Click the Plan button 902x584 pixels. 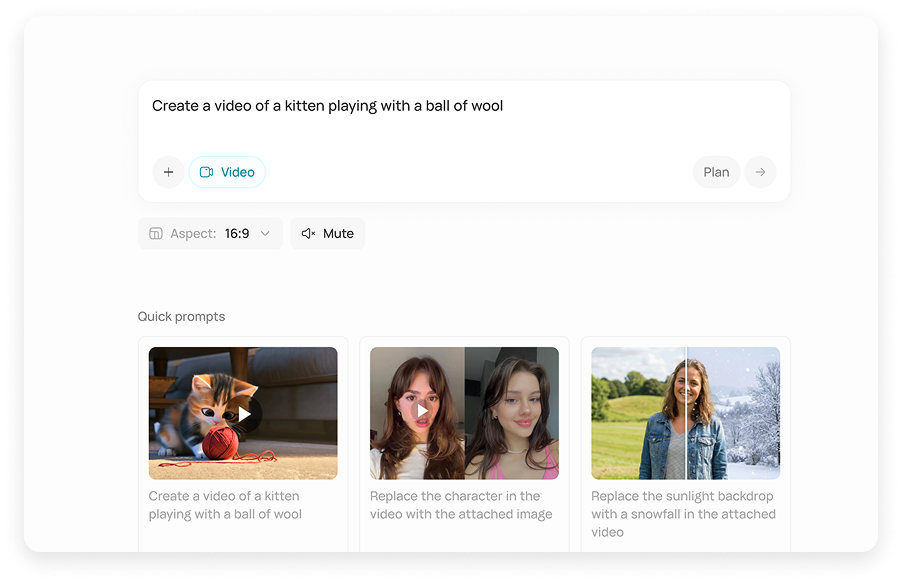click(716, 172)
